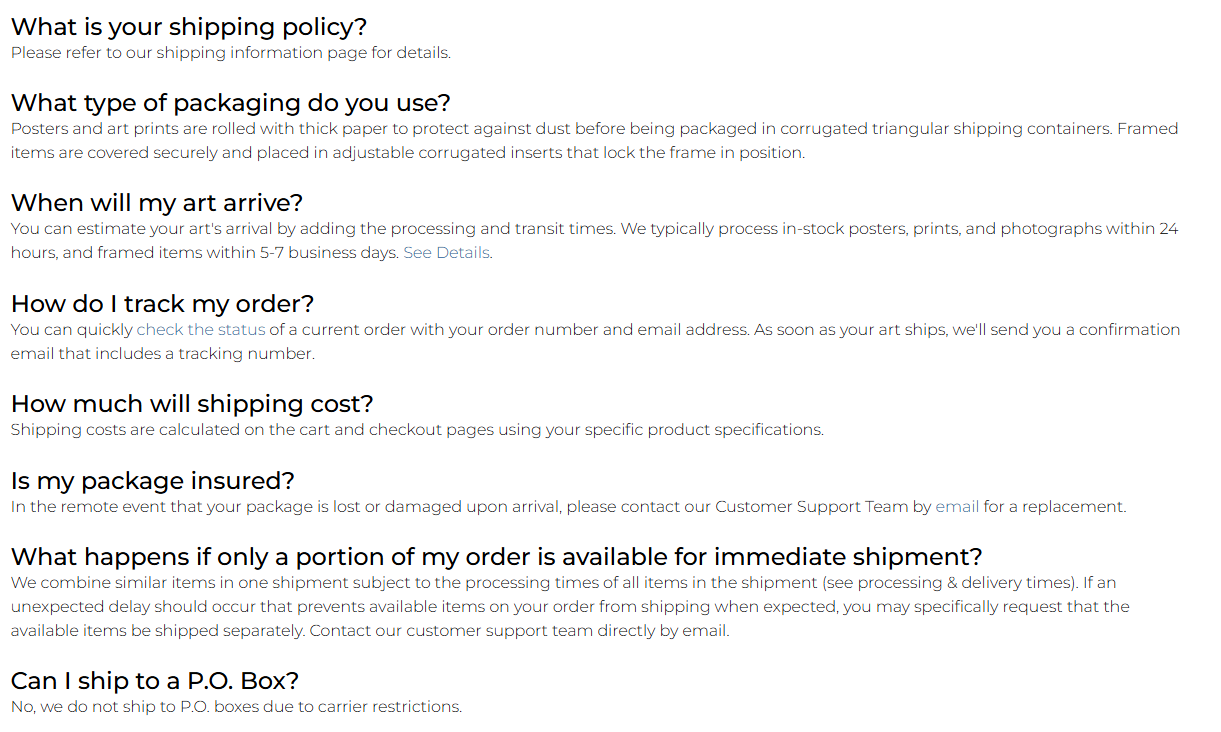Click the answer about P.O. boxes carrier restrictions

(236, 707)
